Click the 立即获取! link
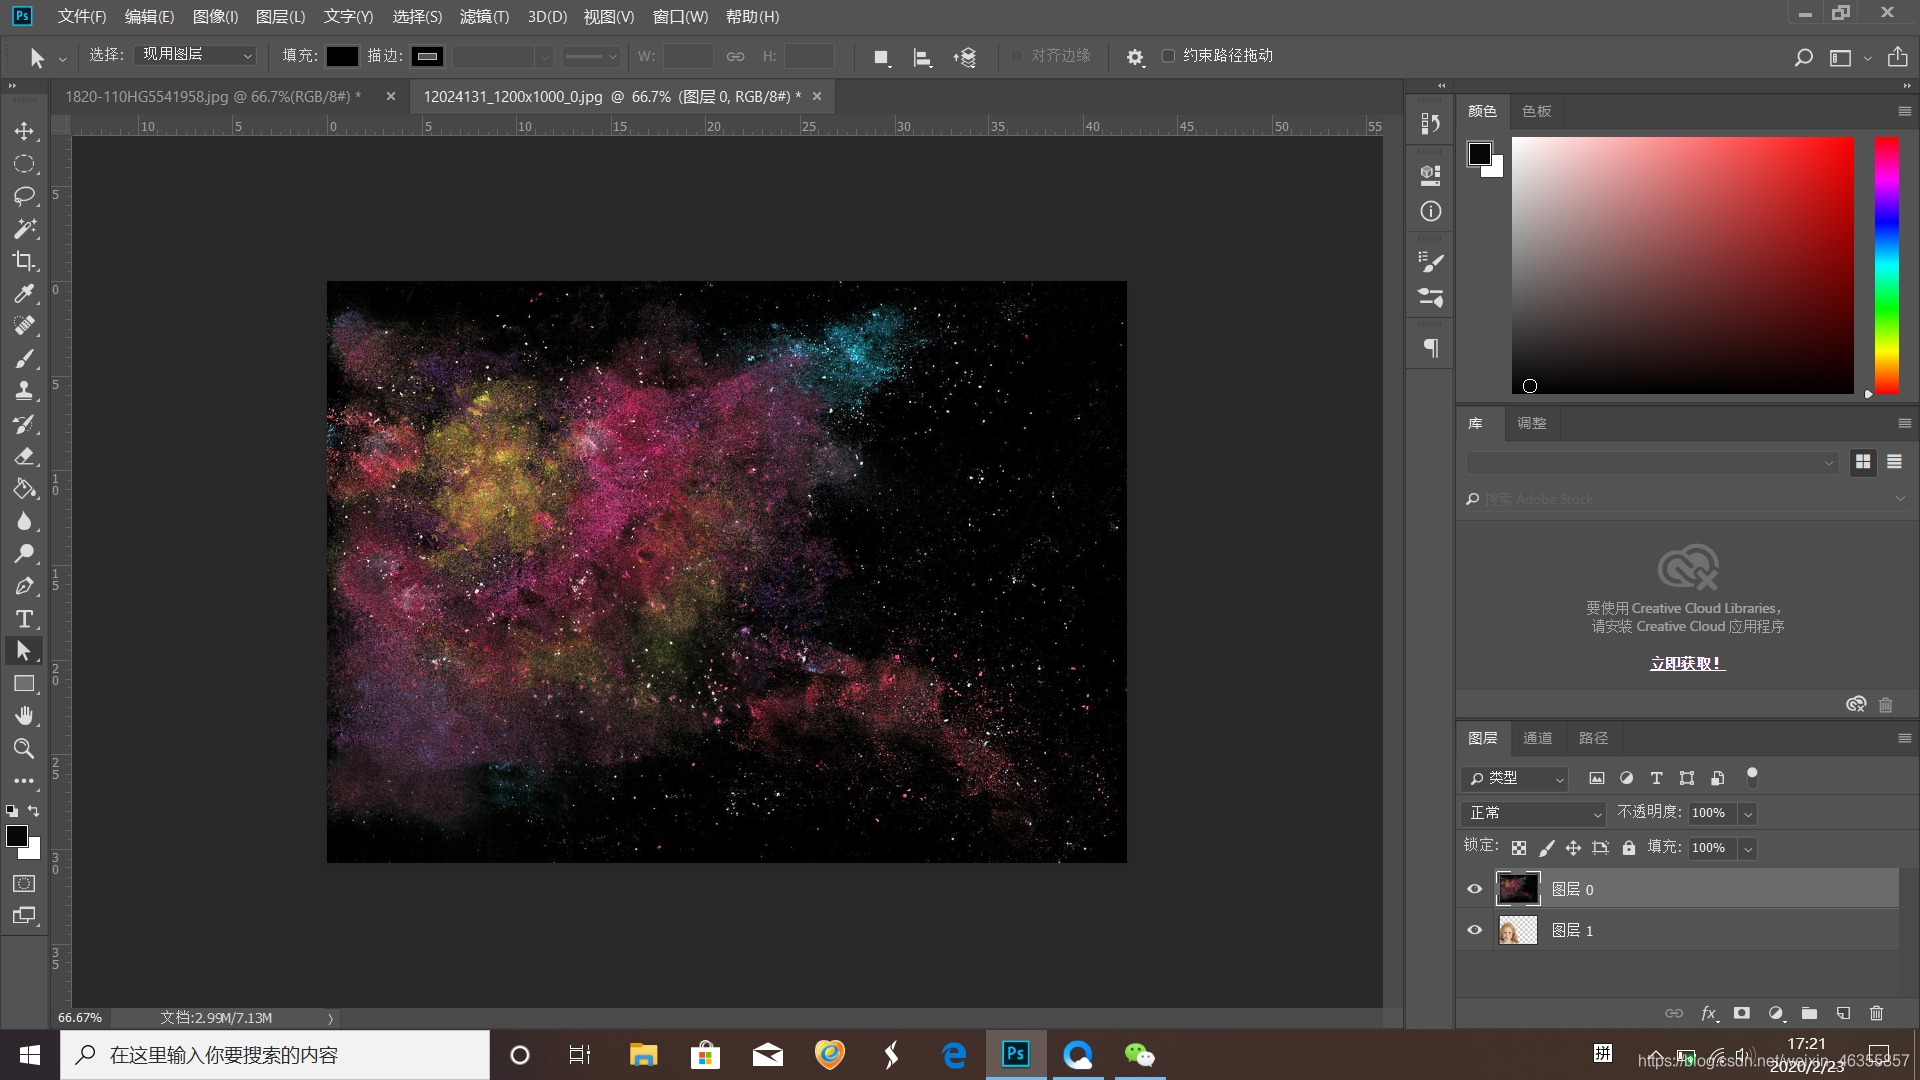 tap(1687, 663)
